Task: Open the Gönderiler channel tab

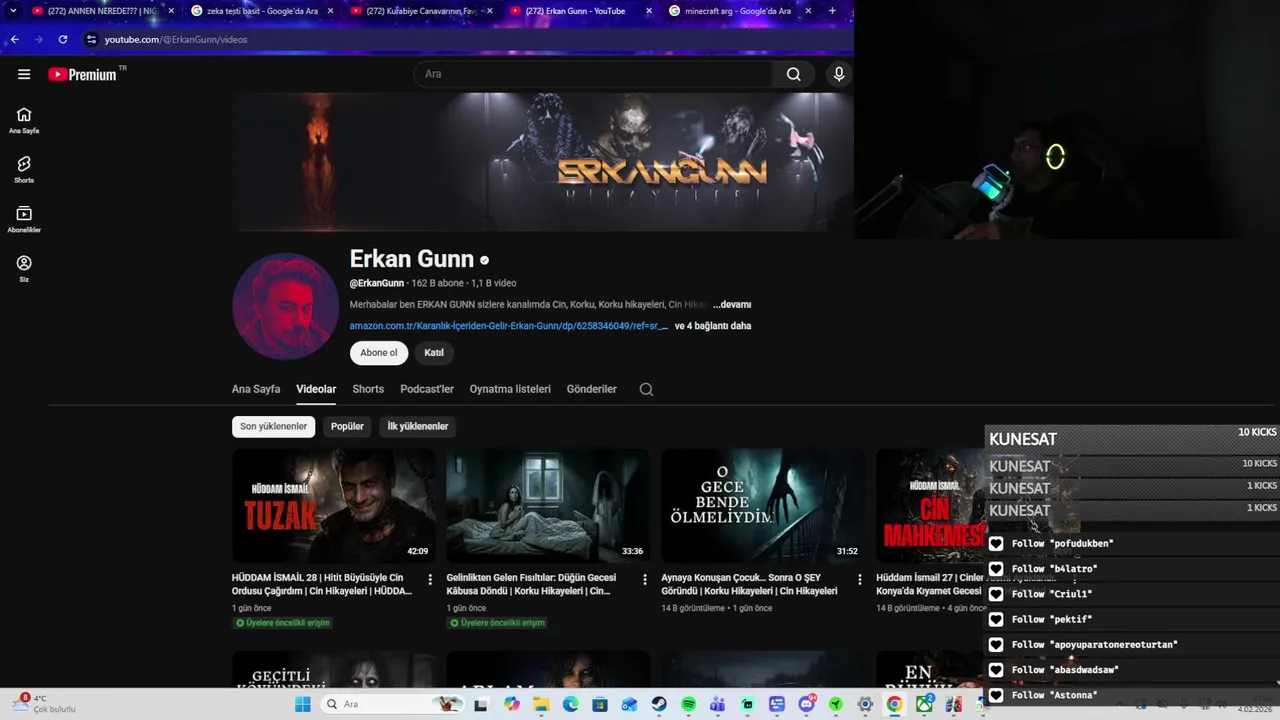Action: [592, 389]
